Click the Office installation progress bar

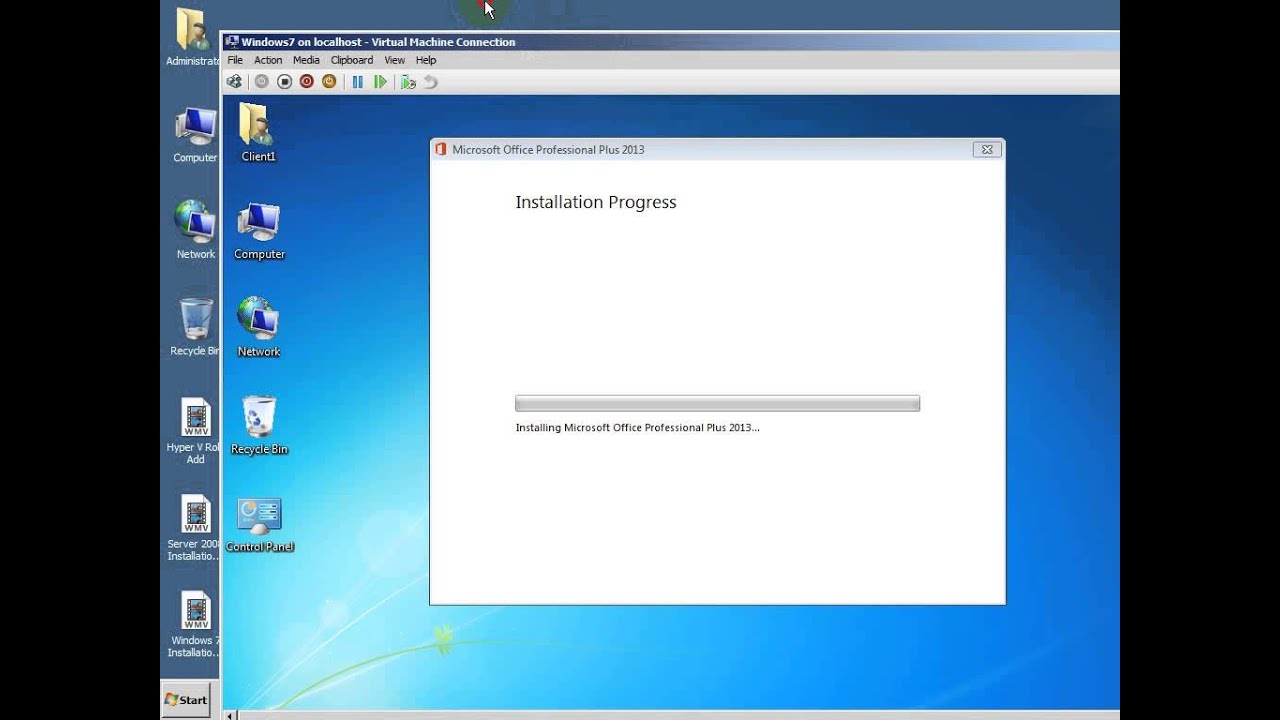pyautogui.click(x=717, y=404)
